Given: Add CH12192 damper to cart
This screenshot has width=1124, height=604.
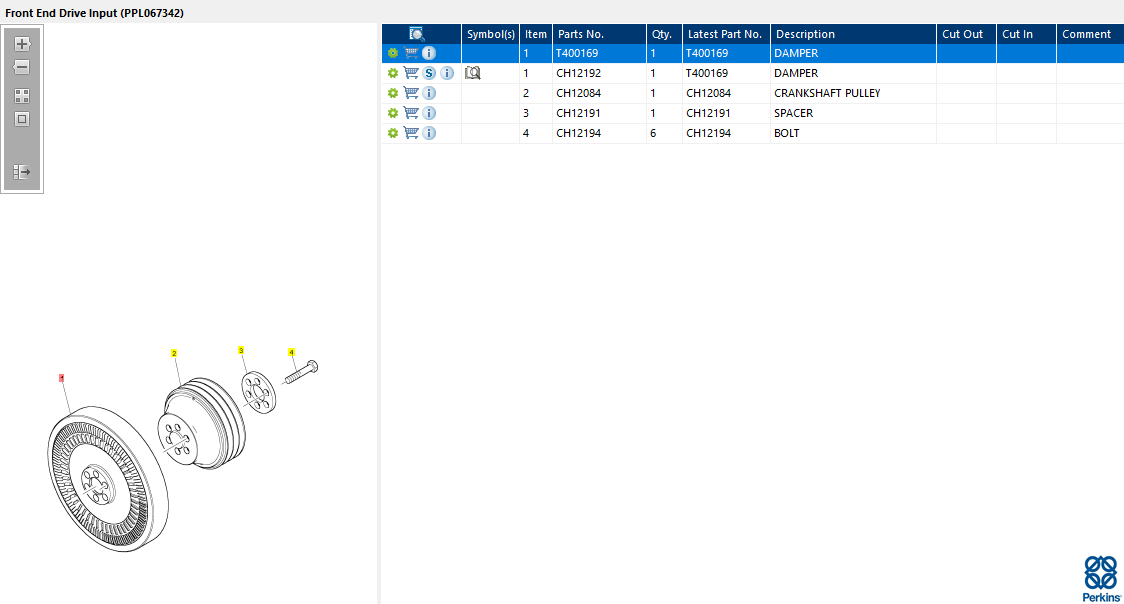Looking at the screenshot, I should pyautogui.click(x=411, y=72).
